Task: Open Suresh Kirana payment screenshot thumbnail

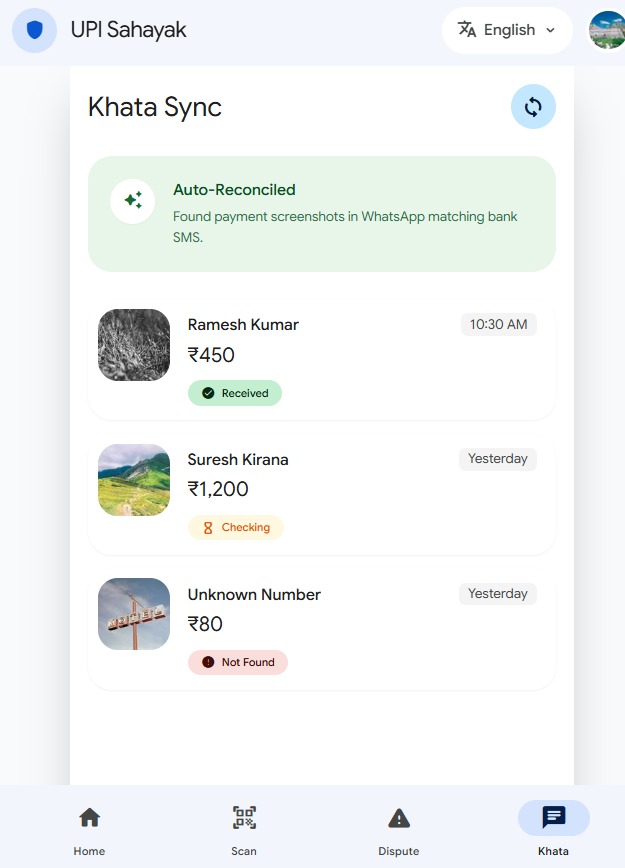Action: (134, 480)
